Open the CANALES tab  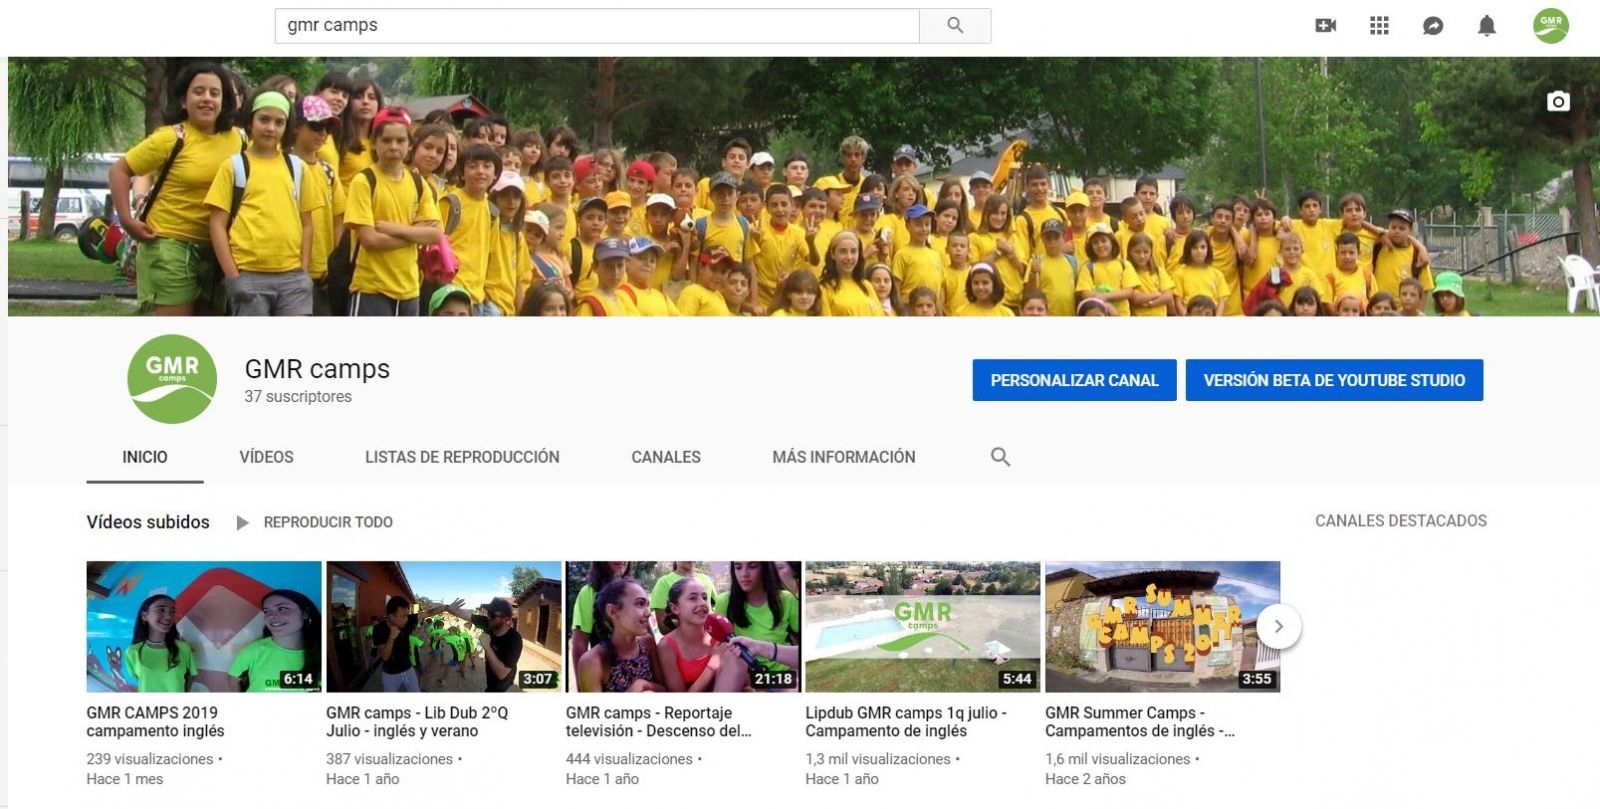[666, 457]
